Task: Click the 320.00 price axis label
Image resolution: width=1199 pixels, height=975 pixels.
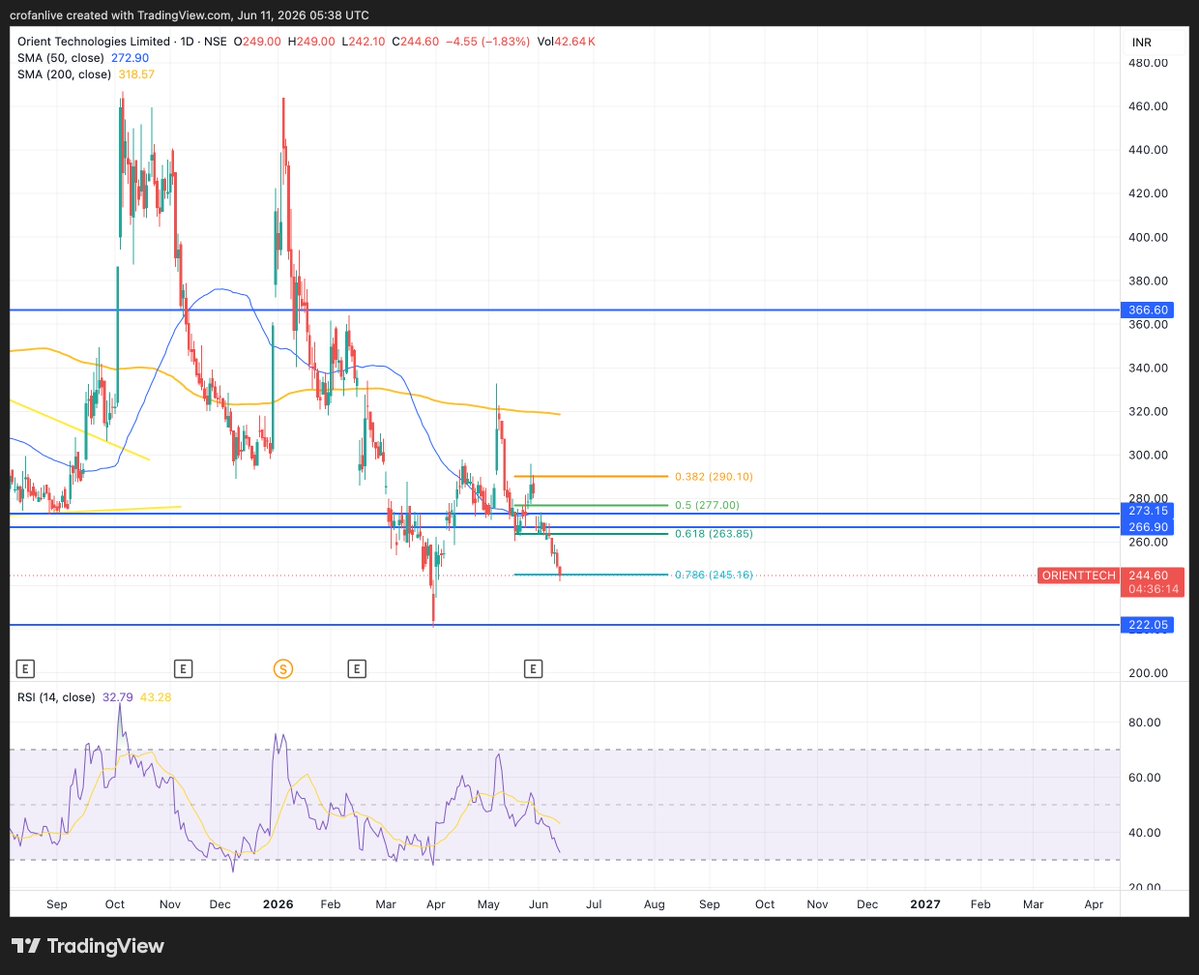Action: [1148, 411]
